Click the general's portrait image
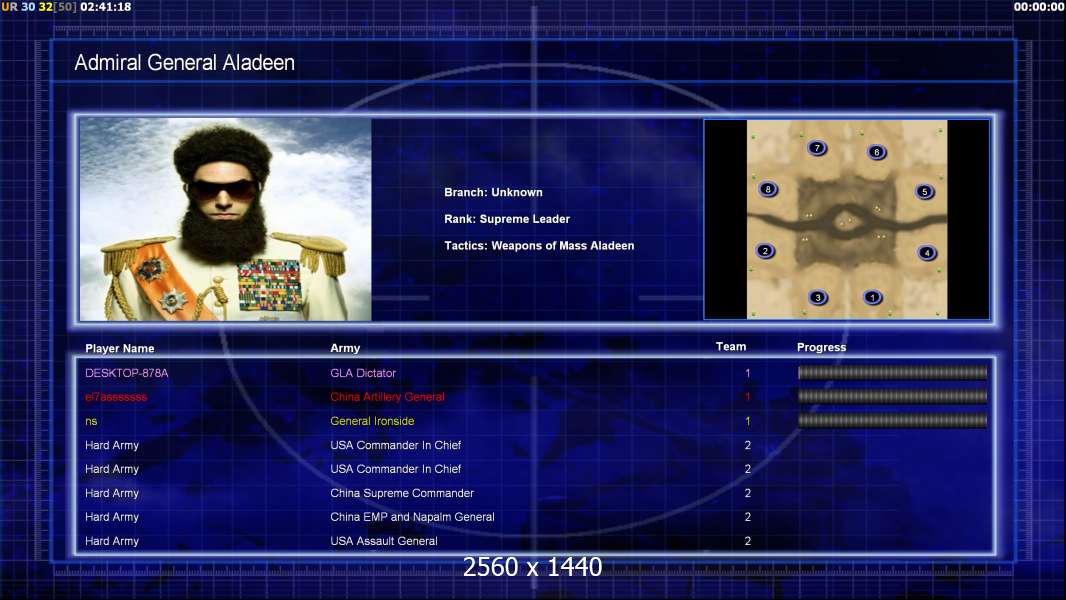The width and height of the screenshot is (1066, 600). pyautogui.click(x=226, y=219)
